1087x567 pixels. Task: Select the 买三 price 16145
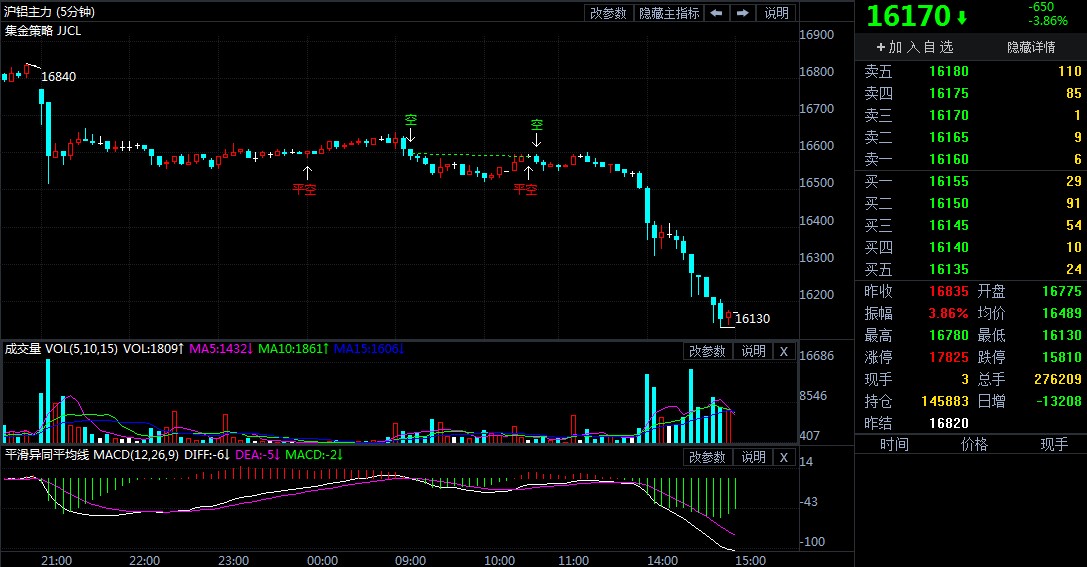pos(948,225)
